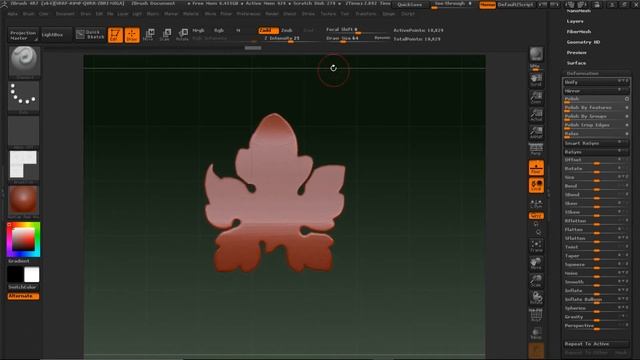Activate Edit mode button
This screenshot has height=360, width=640.
pos(116,35)
